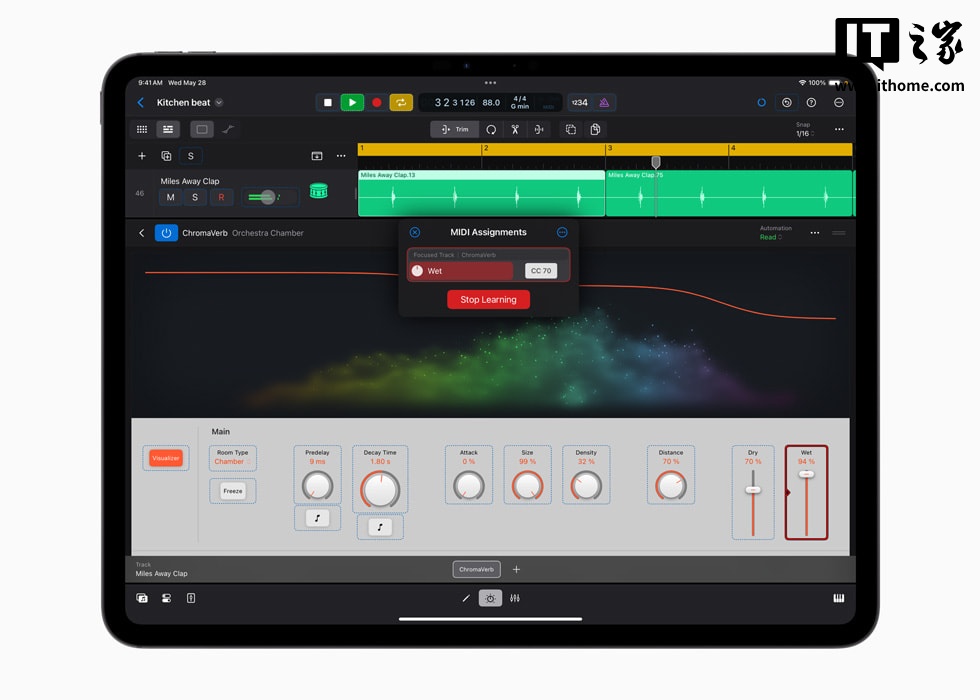The width and height of the screenshot is (980, 700).
Task: Click the track header import icon
Action: [317, 156]
